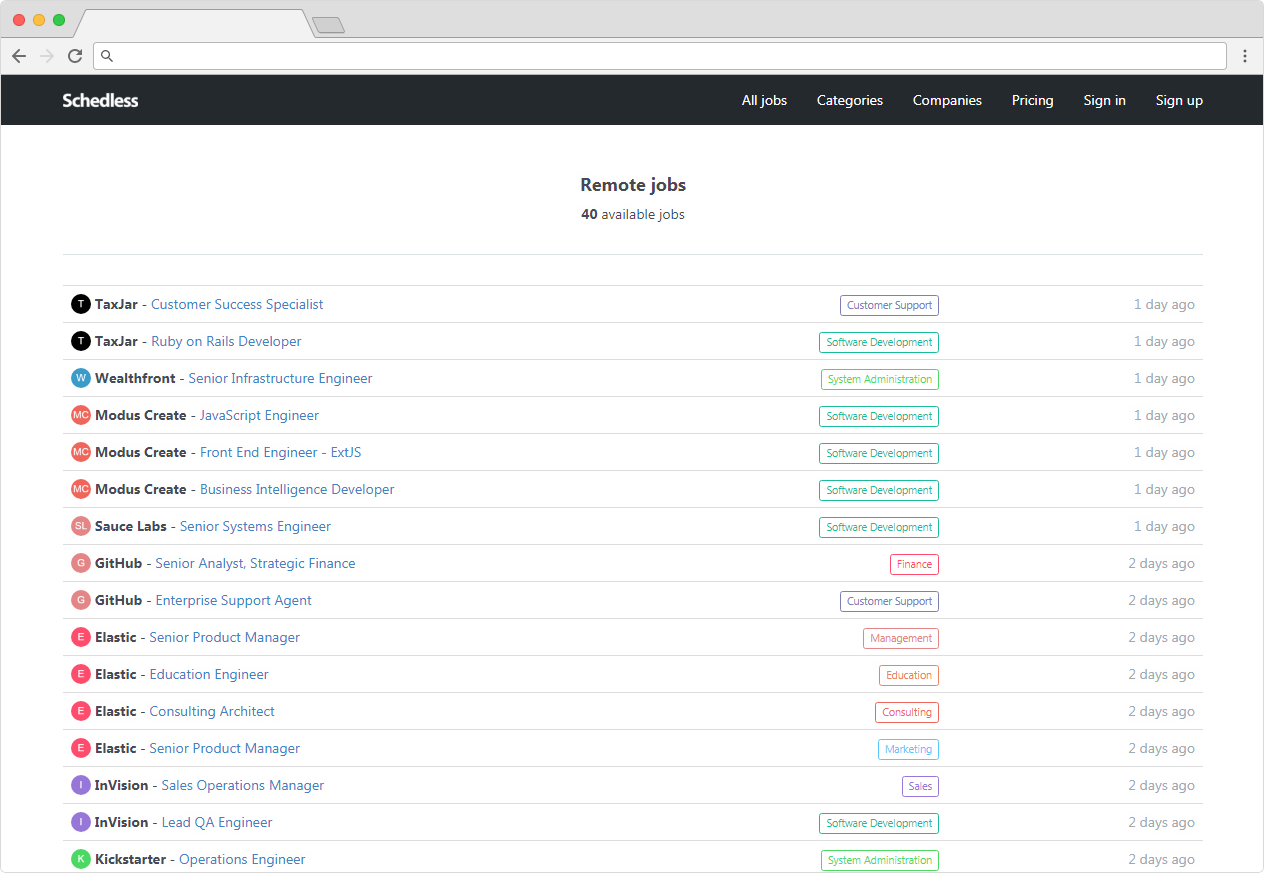Click the Kickstarter company name
The width and height of the screenshot is (1264, 873).
(130, 859)
